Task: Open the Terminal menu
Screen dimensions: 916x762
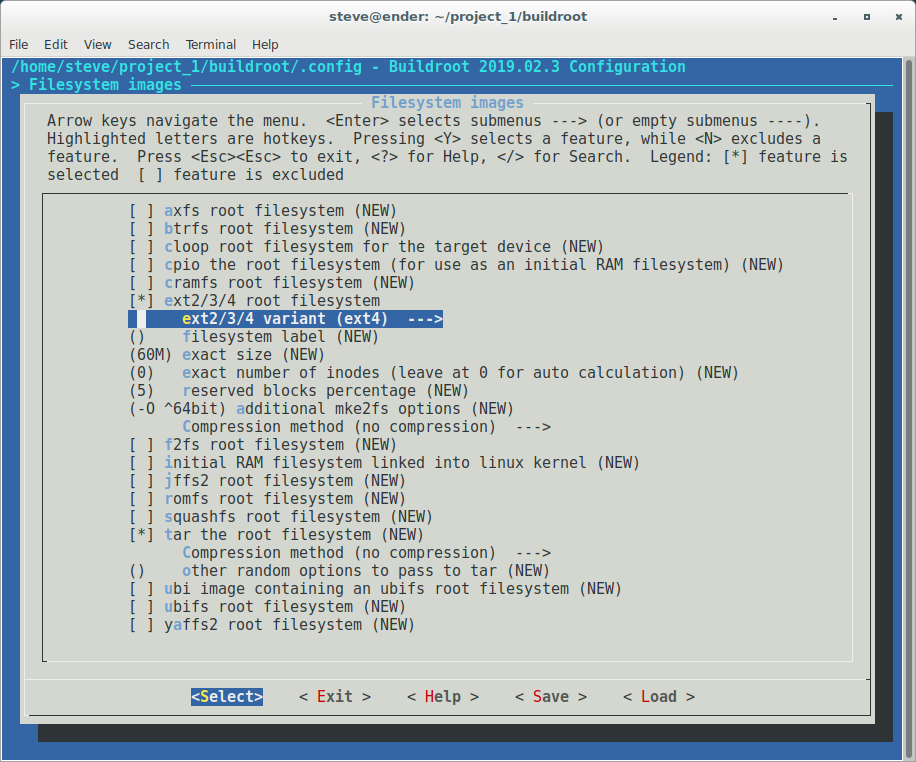Action: click(x=210, y=44)
